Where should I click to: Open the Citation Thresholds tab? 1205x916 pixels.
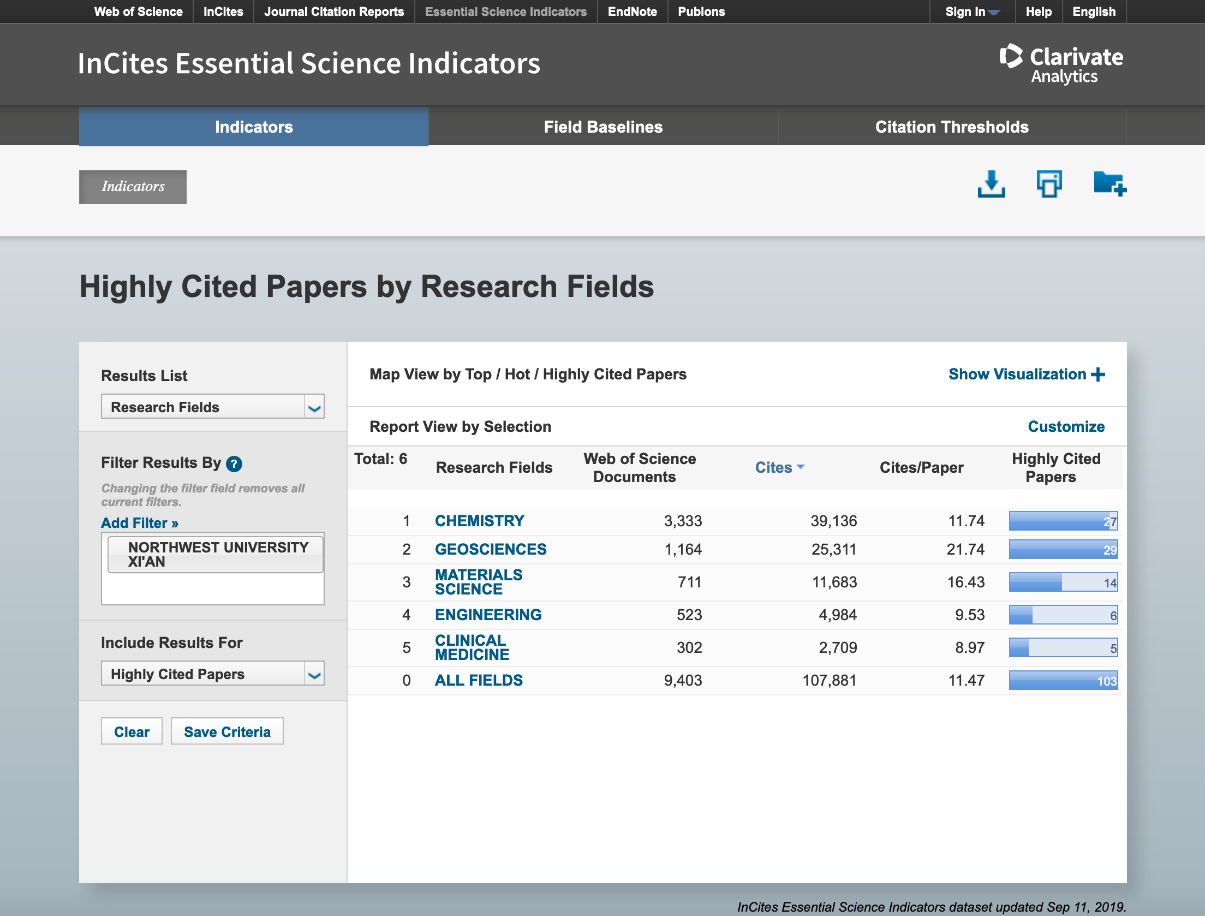pyautogui.click(x=951, y=127)
